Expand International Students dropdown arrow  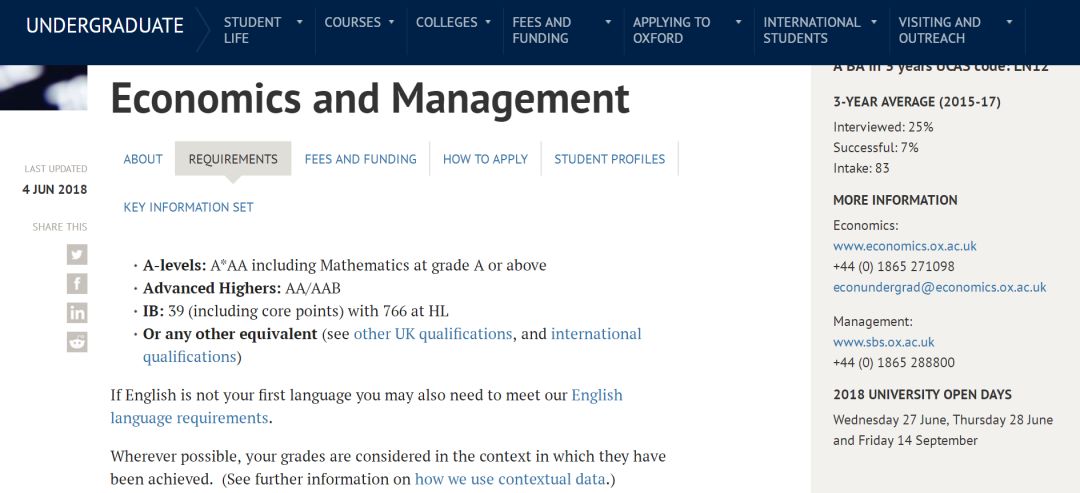(874, 22)
